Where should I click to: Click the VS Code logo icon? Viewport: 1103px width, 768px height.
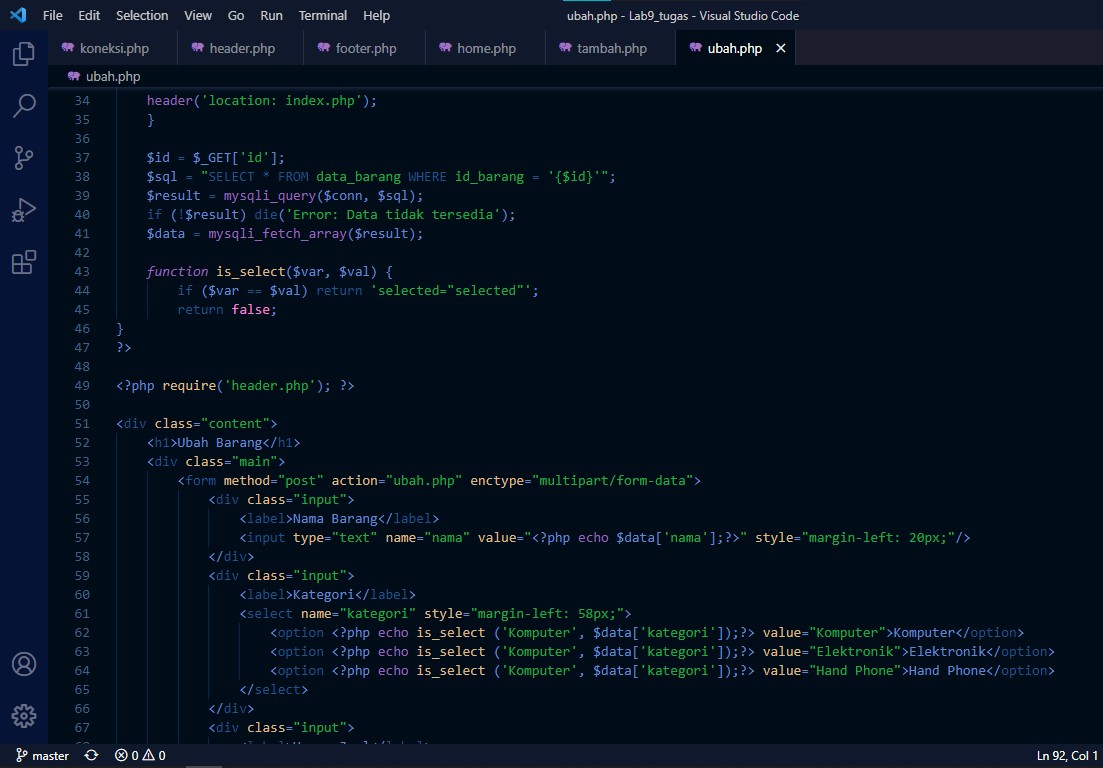[x=18, y=15]
